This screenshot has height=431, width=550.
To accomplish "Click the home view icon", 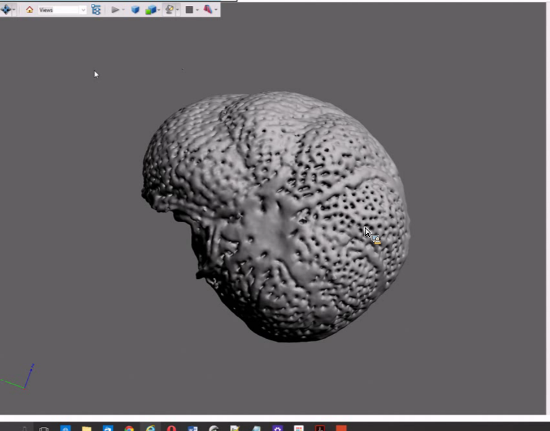I will pyautogui.click(x=29, y=9).
